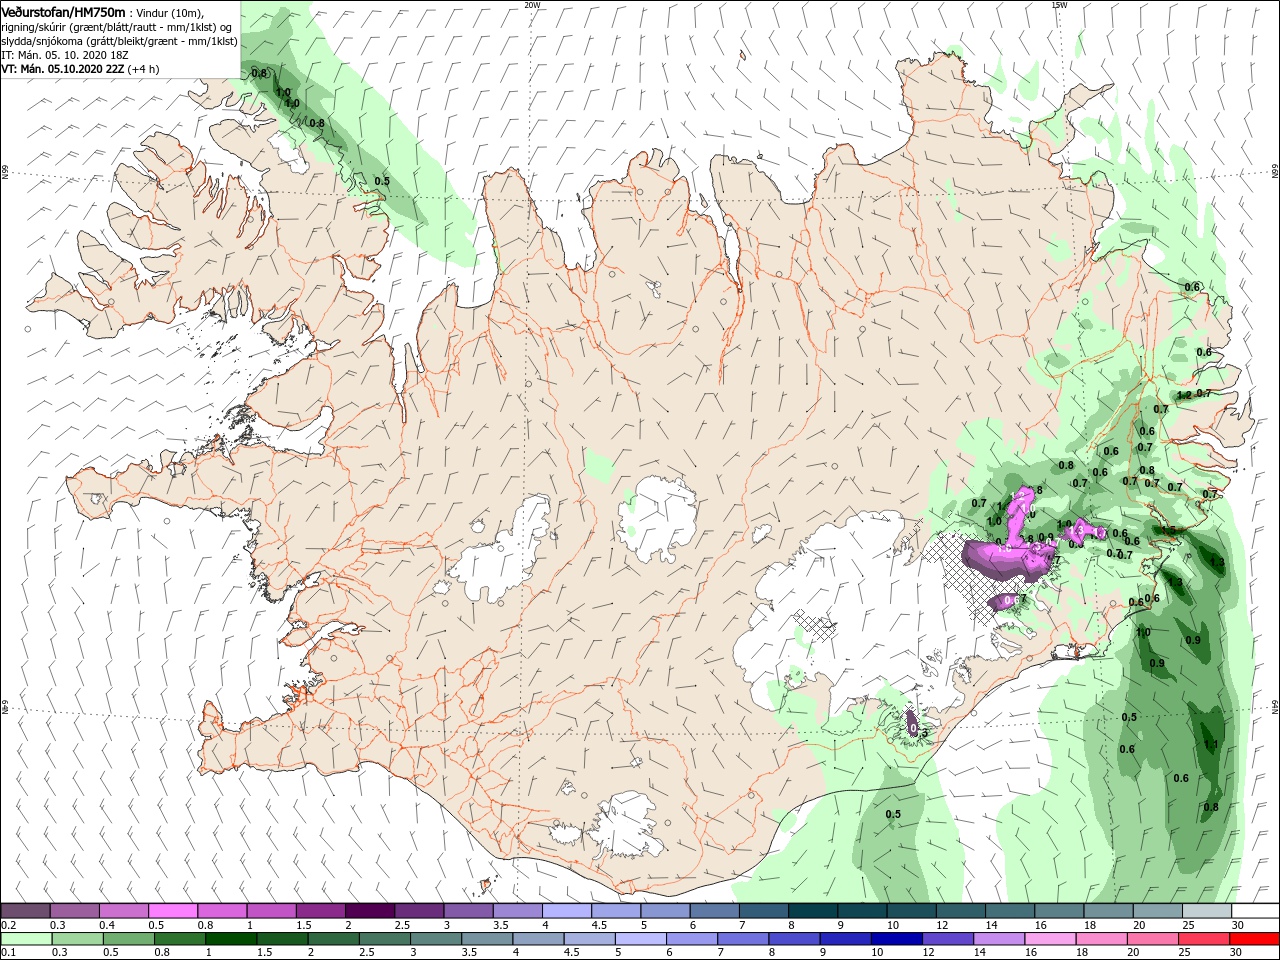This screenshot has height=960, width=1280.
Task: Select the violet 12–14 swatch in the lower scale
Action: click(x=946, y=939)
